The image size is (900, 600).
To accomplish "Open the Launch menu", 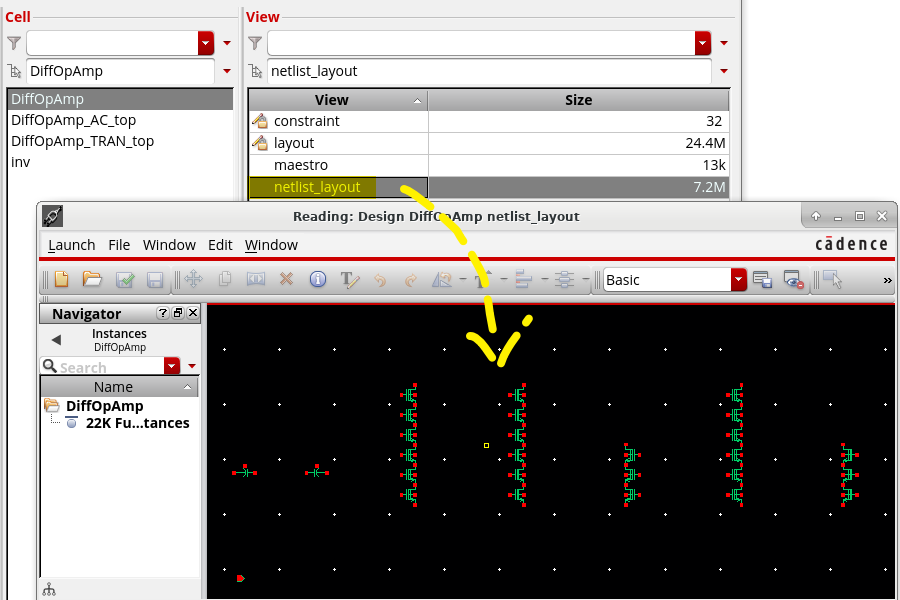I will [x=72, y=245].
